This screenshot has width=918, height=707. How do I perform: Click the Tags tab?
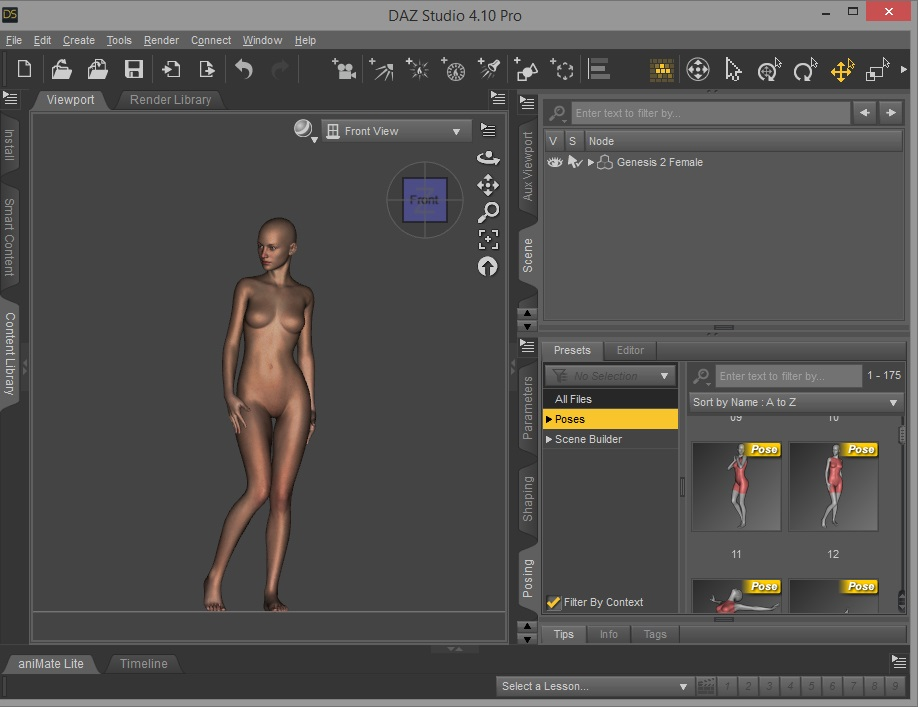tap(655, 634)
